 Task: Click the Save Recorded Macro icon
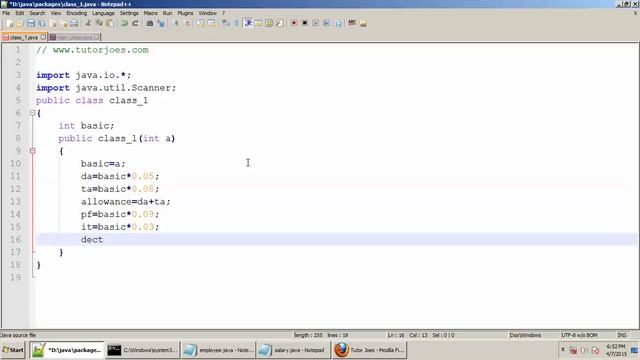click(338, 23)
